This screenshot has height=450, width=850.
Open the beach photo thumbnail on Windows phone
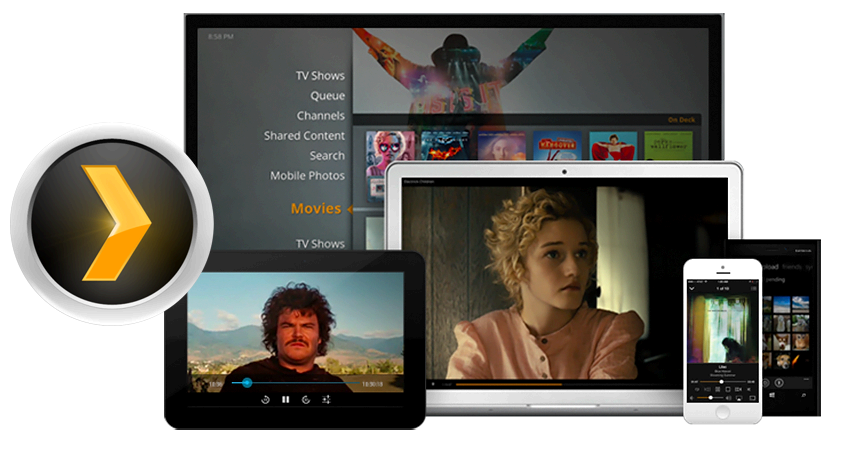click(x=782, y=304)
